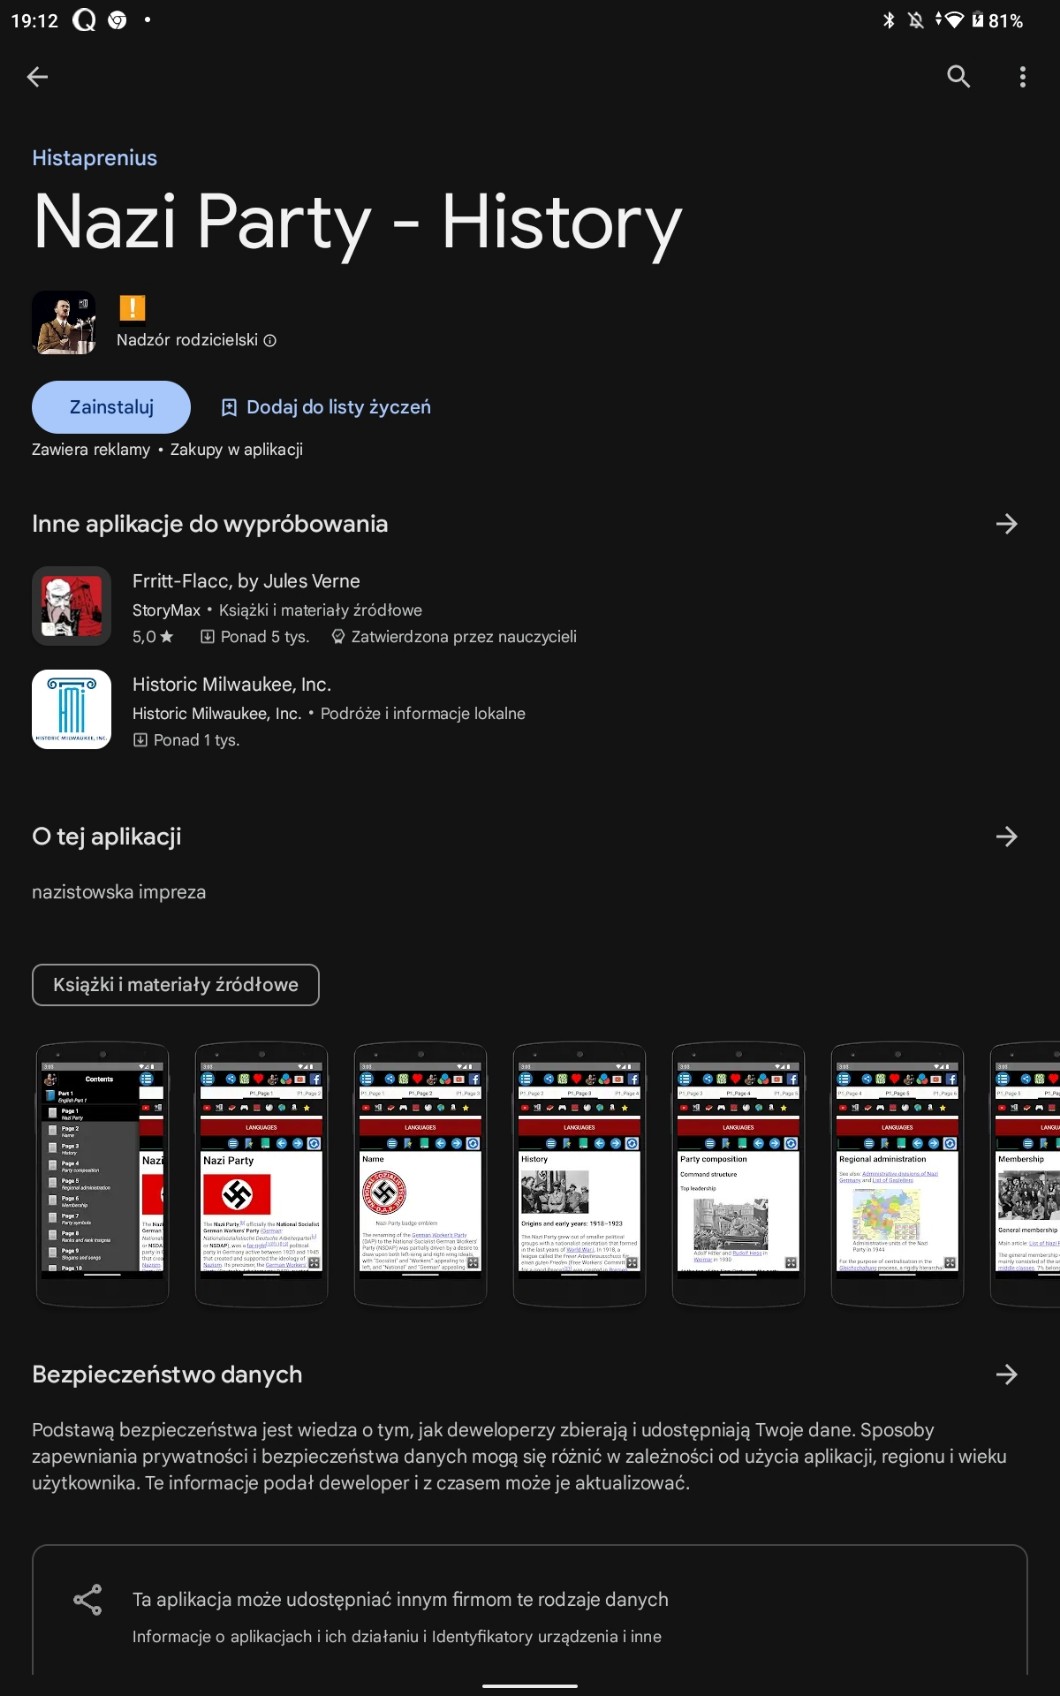Open search with the magnifier icon
This screenshot has width=1060, height=1696.
pos(958,77)
